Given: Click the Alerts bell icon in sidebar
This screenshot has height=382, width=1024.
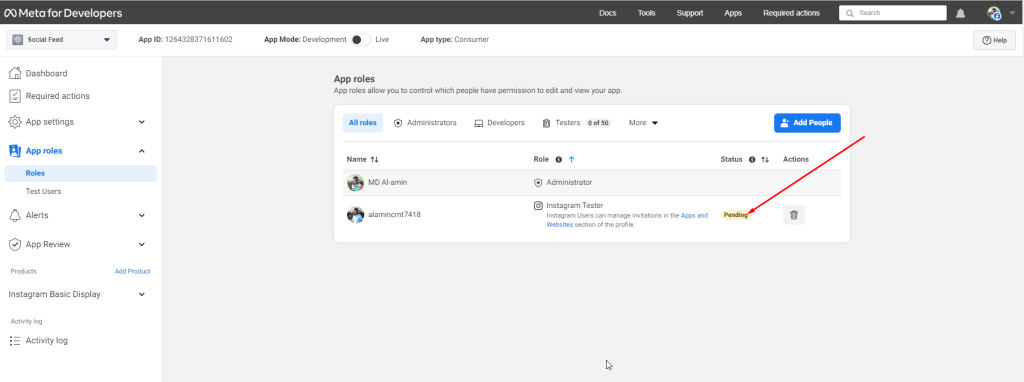Looking at the screenshot, I should (x=15, y=215).
